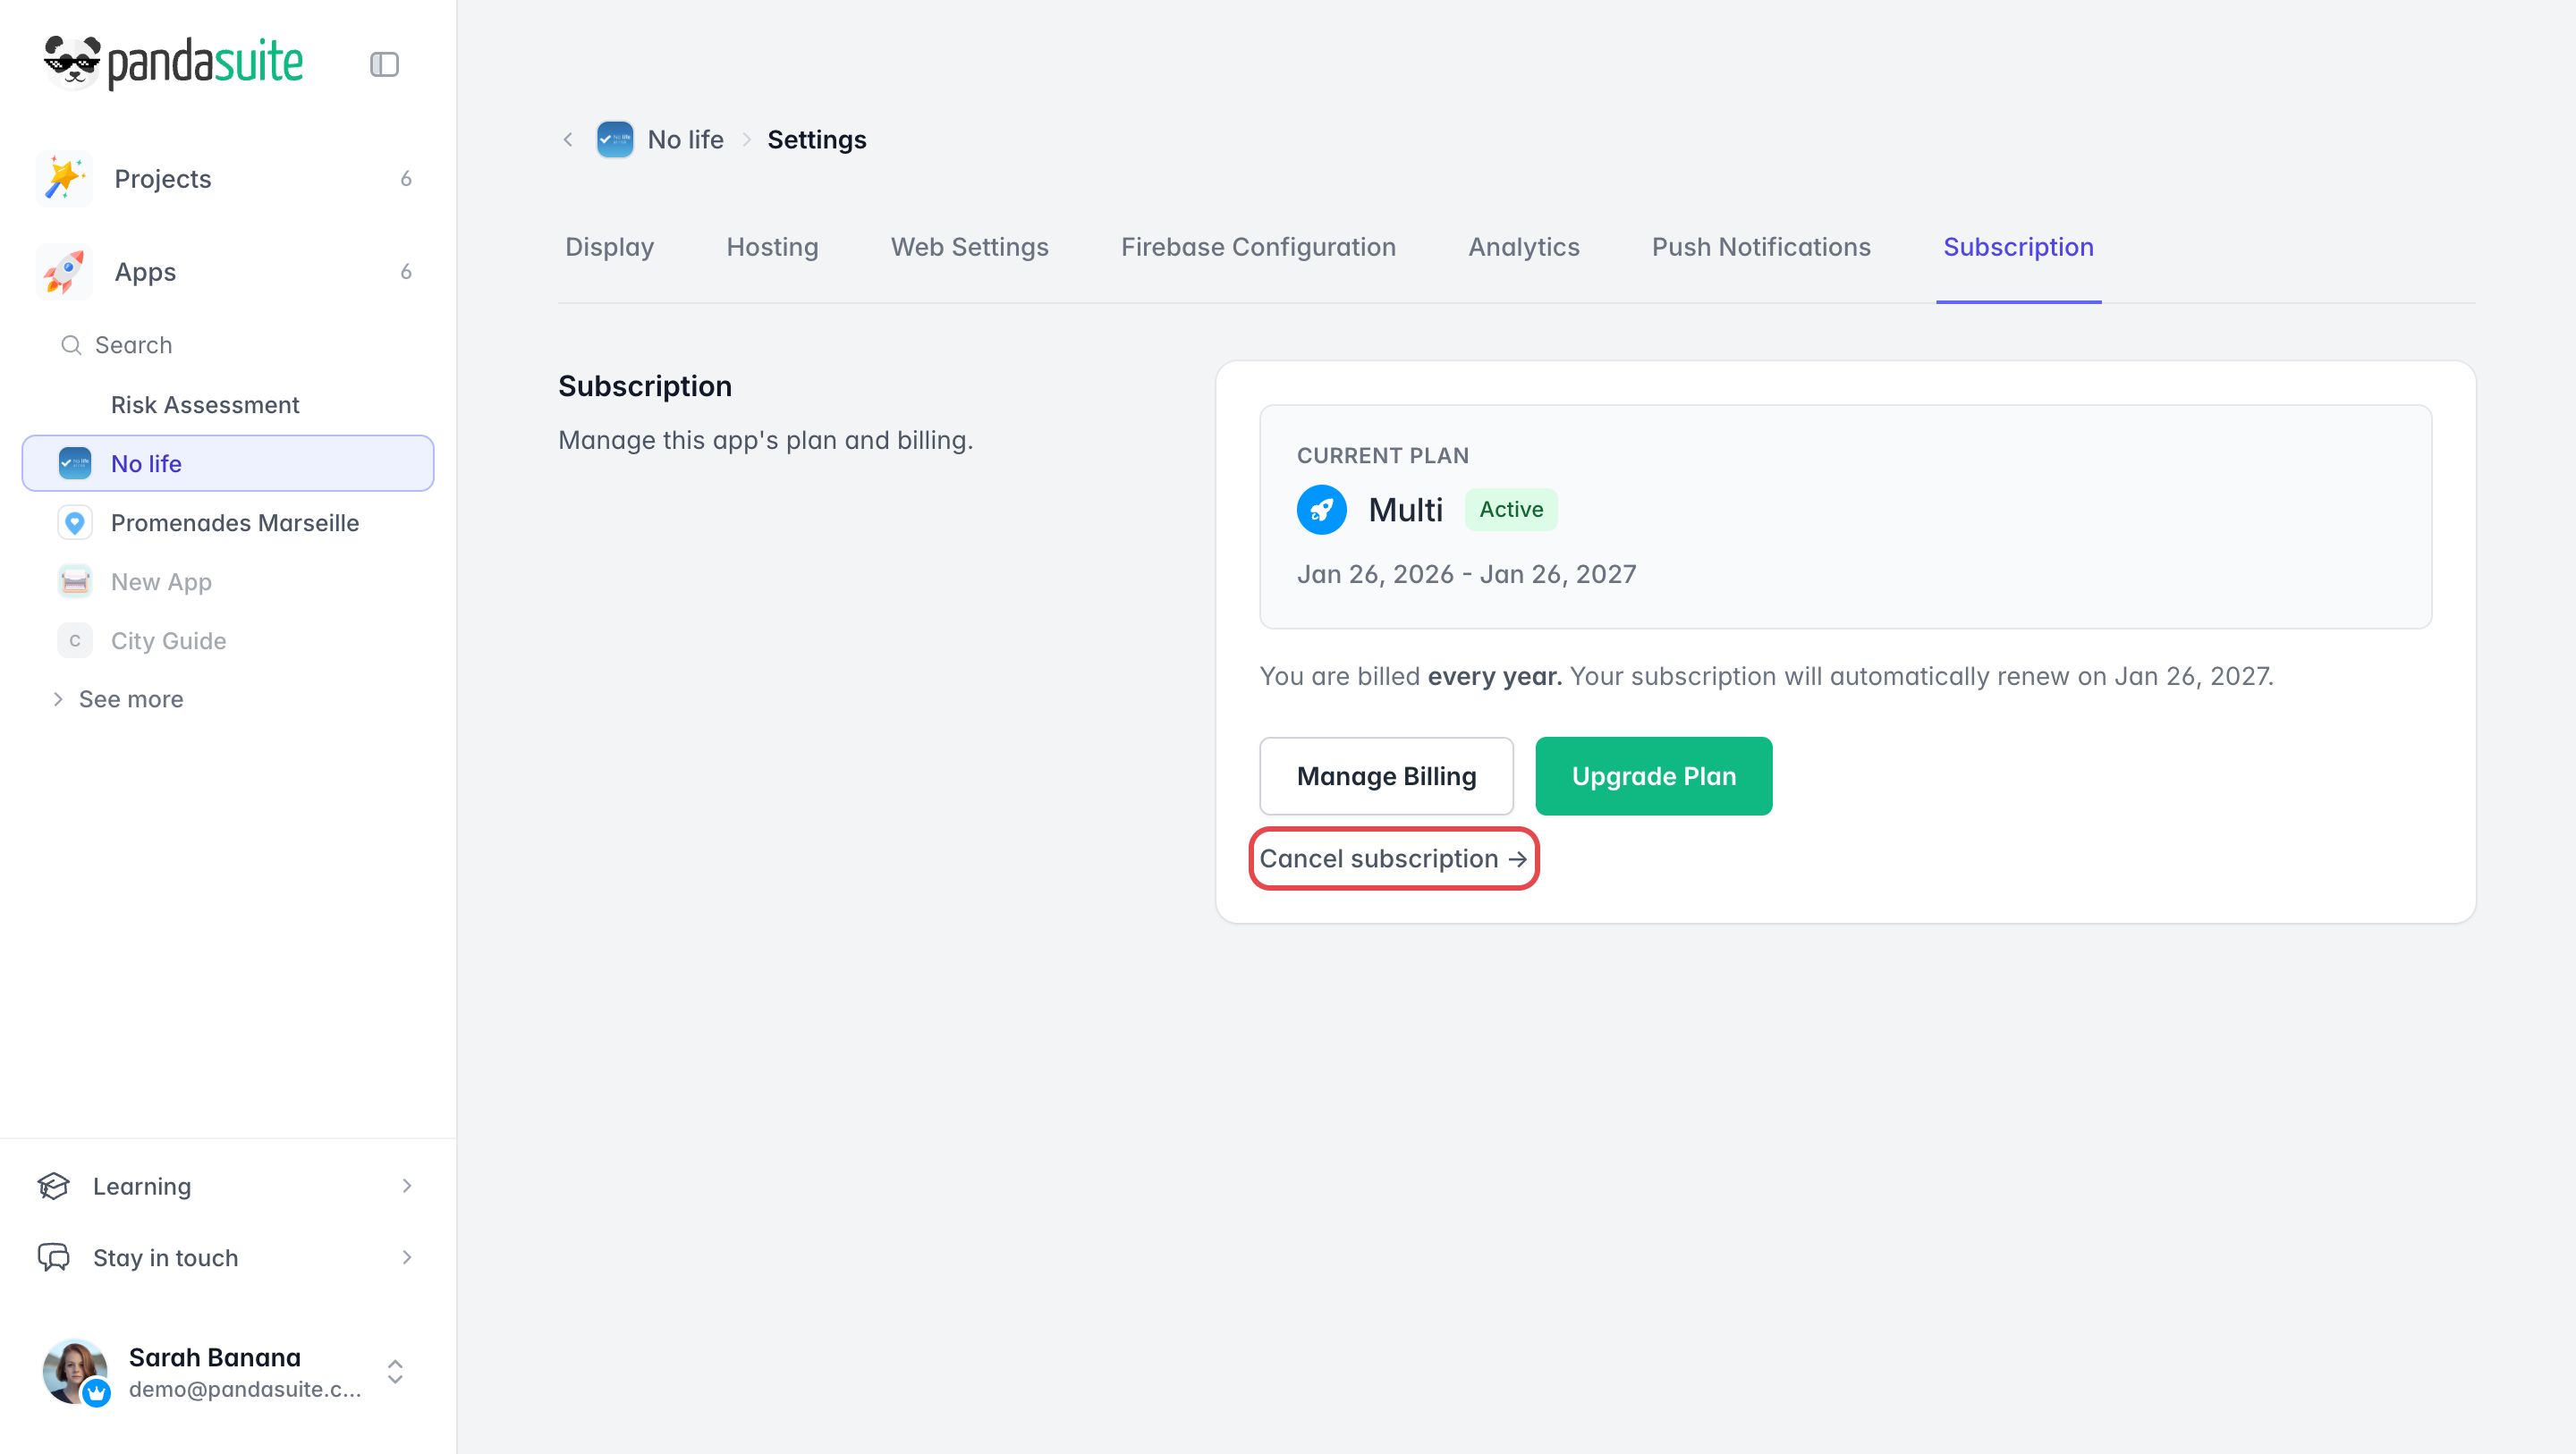Open the Projects section
This screenshot has height=1454, width=2576.
coord(228,179)
